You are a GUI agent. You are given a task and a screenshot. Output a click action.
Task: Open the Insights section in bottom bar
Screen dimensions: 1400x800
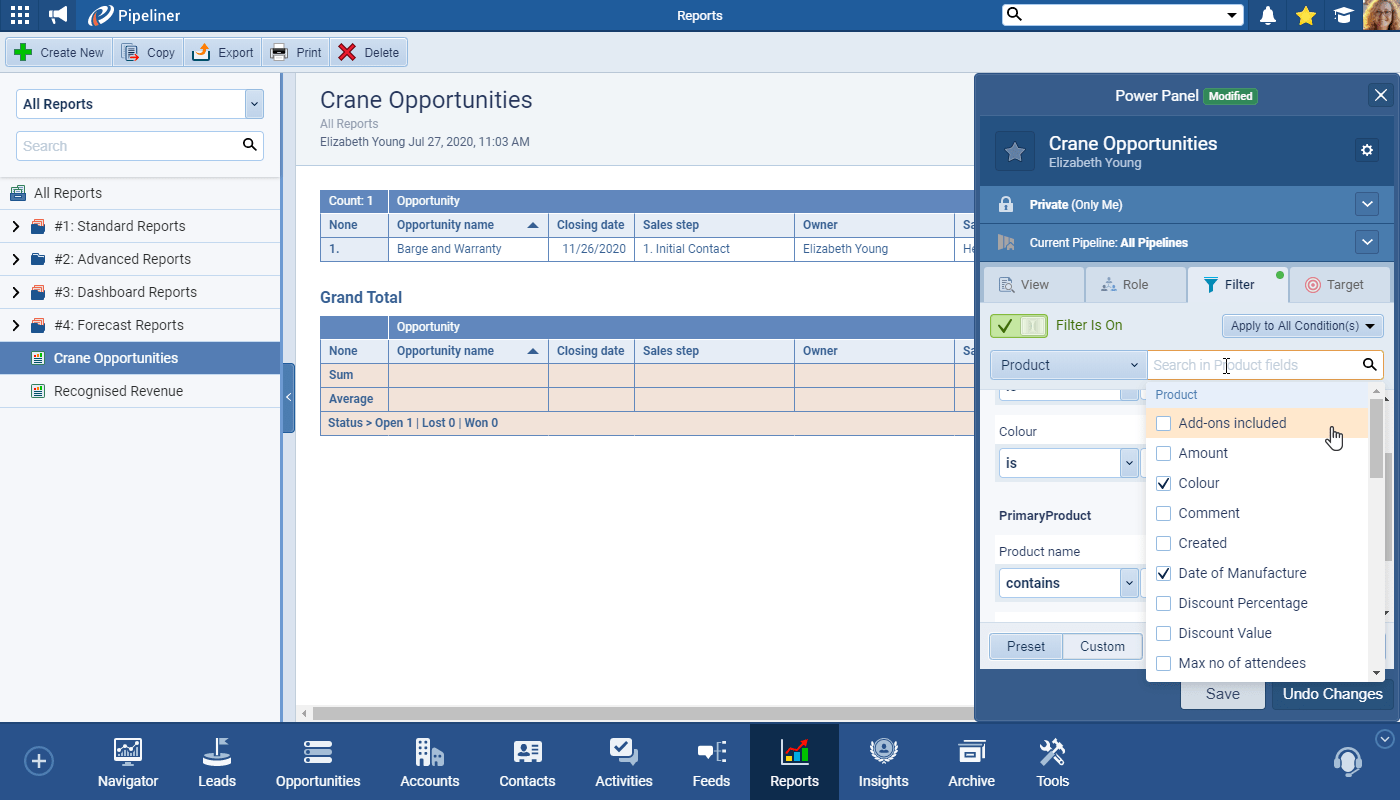883,762
